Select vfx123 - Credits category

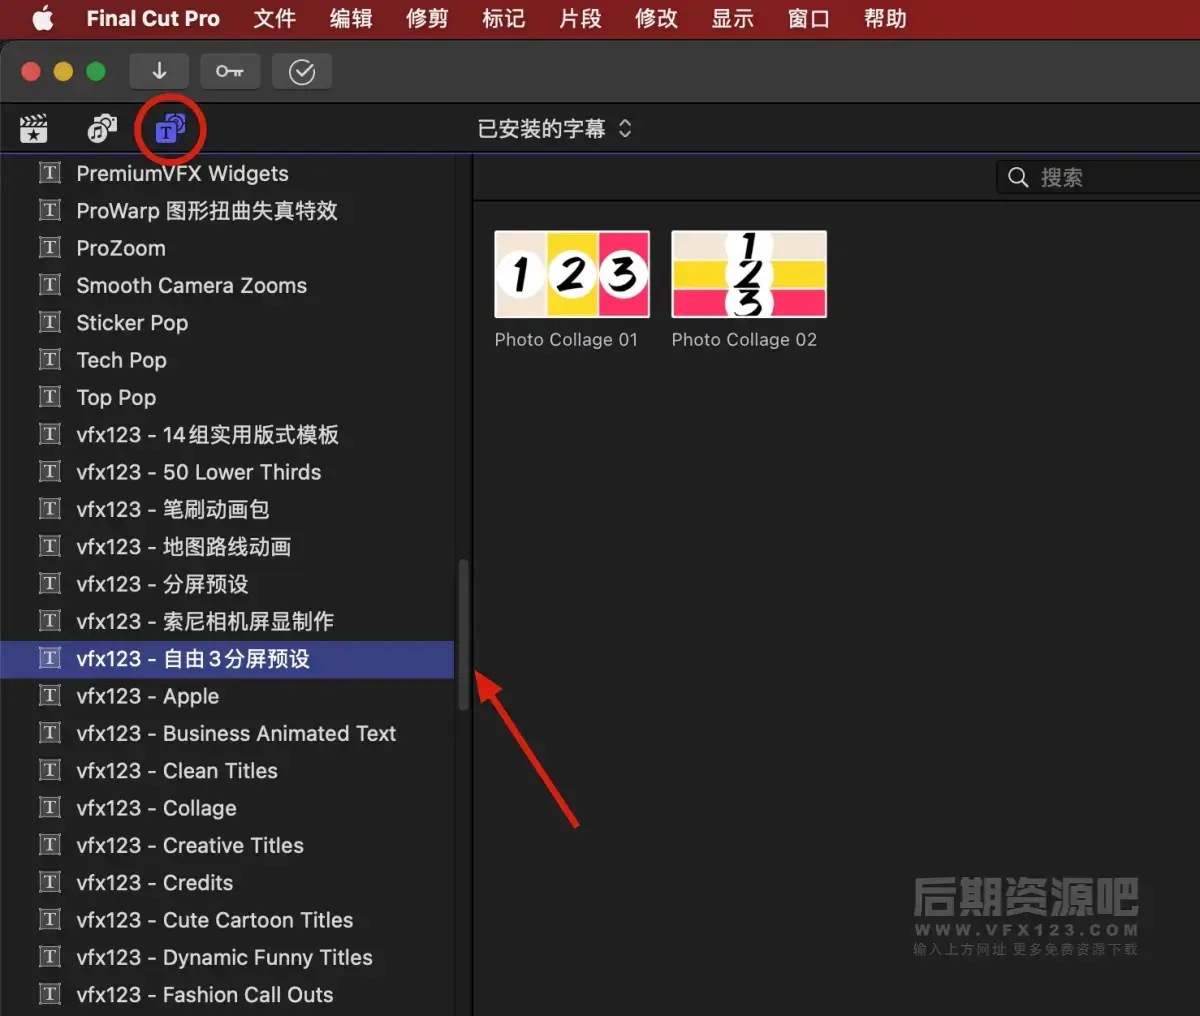tap(227, 883)
